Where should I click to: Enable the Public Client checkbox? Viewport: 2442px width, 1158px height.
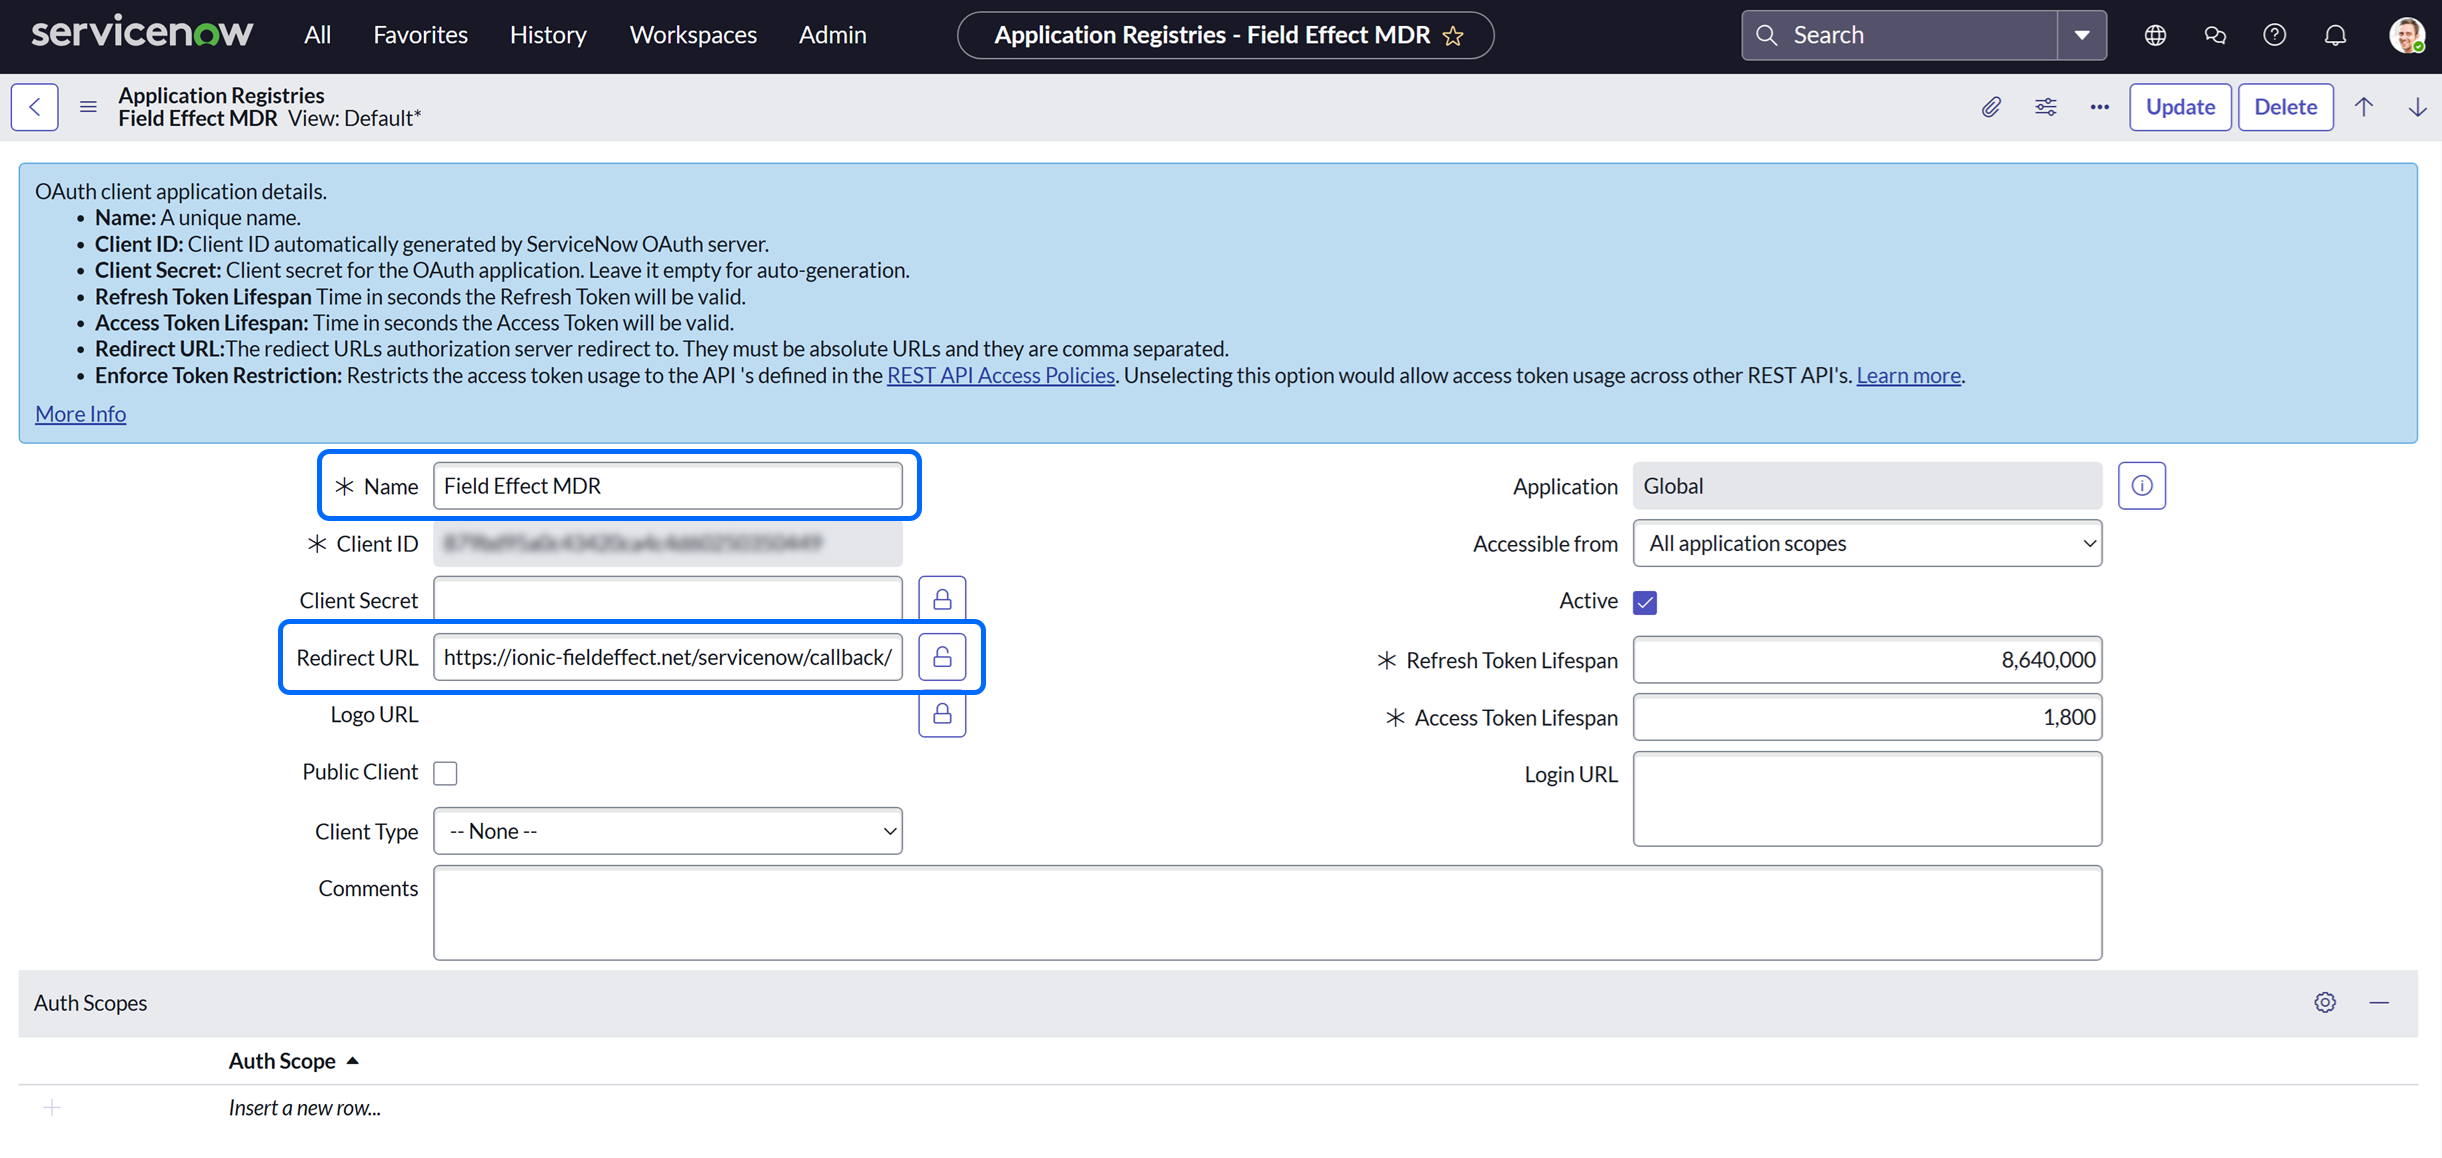pos(446,773)
